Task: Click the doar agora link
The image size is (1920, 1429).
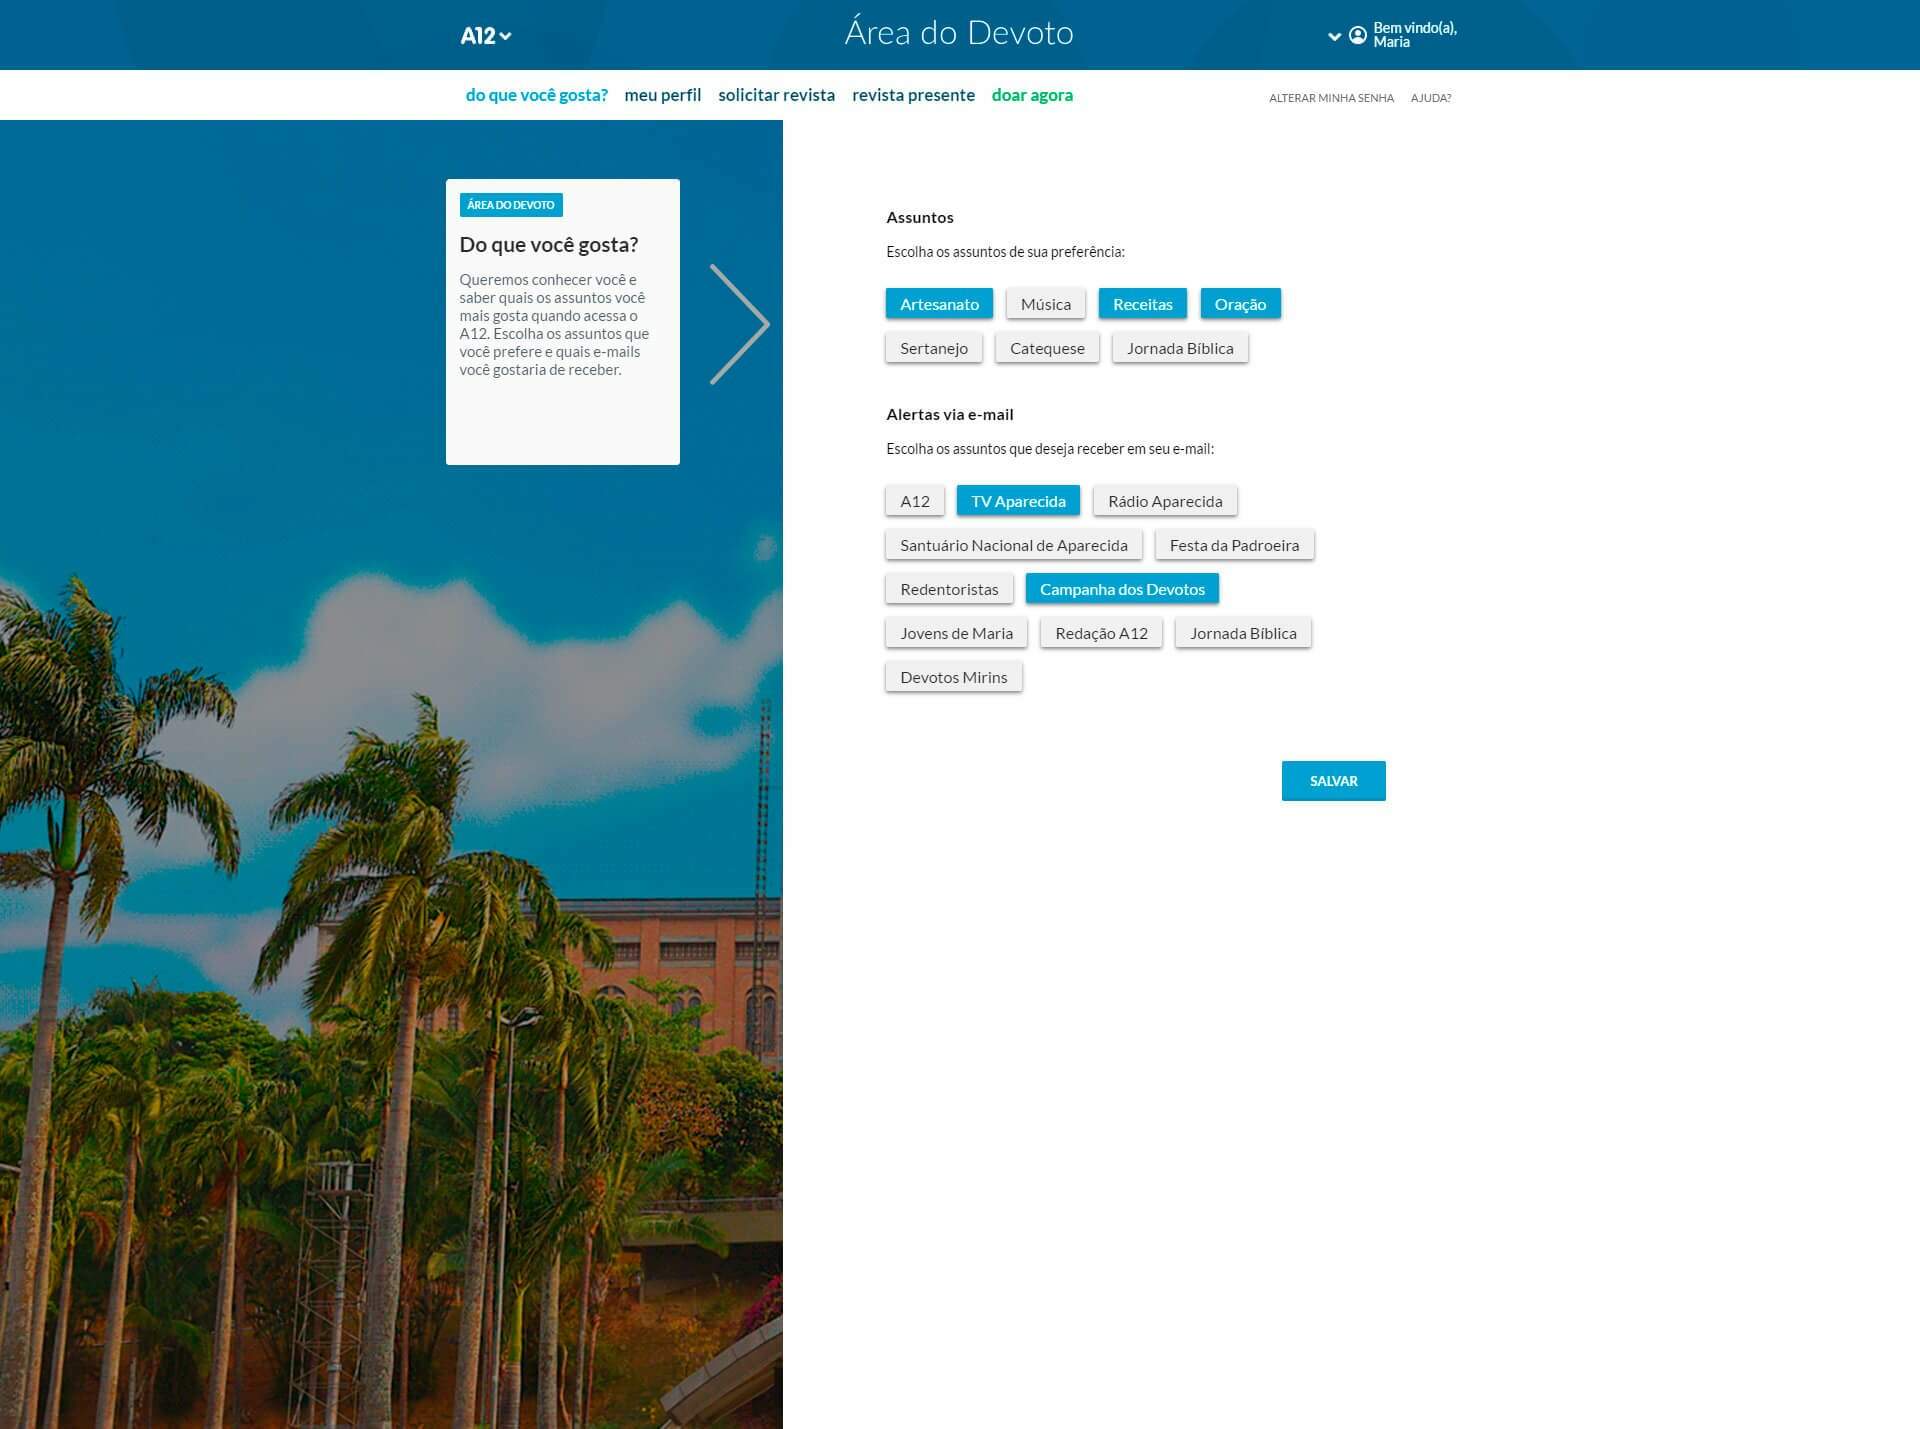Action: (1031, 95)
